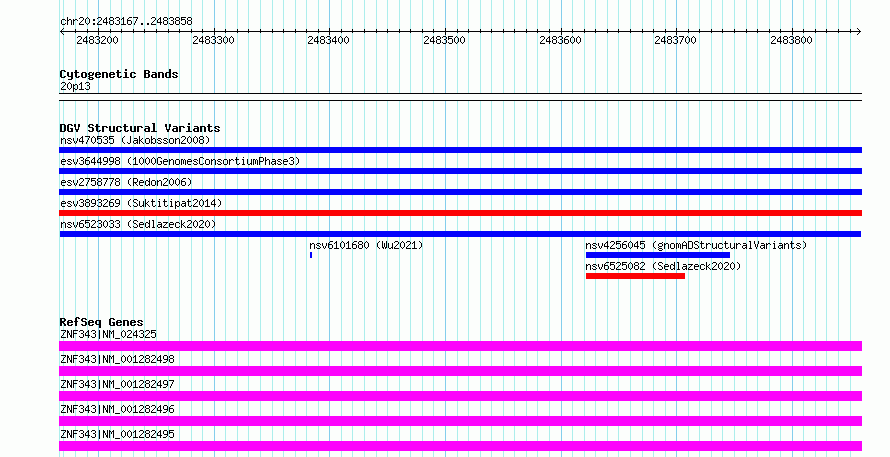Click ruler tick label 2483400
The width and height of the screenshot is (890, 457).
[x=329, y=40]
